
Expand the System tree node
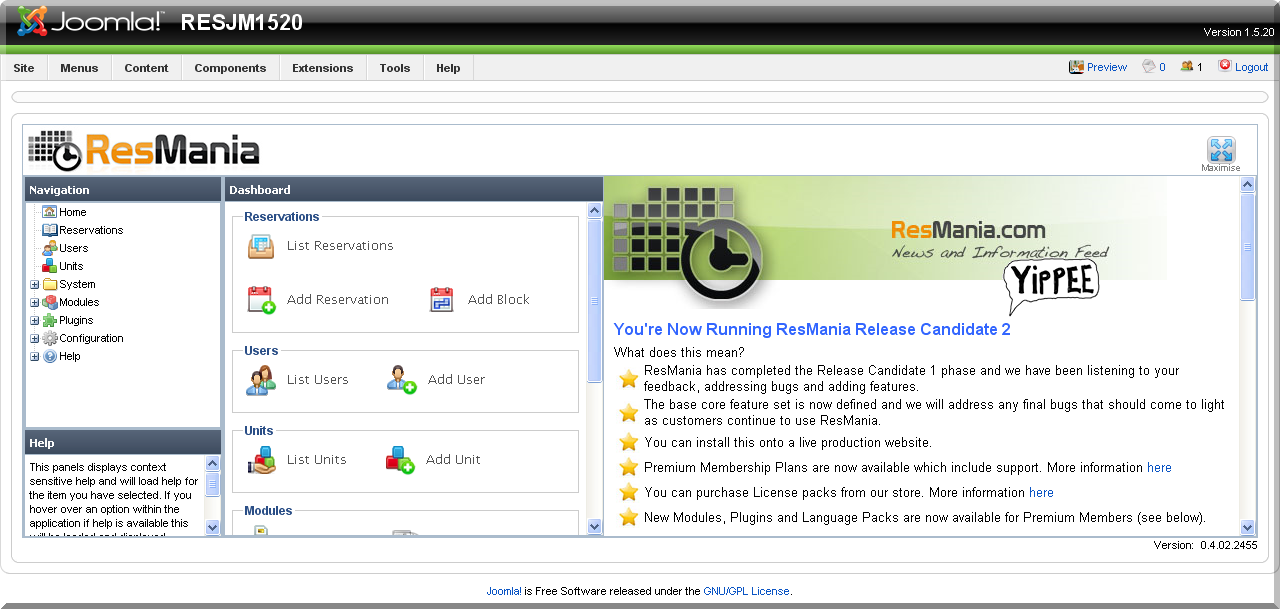(x=35, y=285)
